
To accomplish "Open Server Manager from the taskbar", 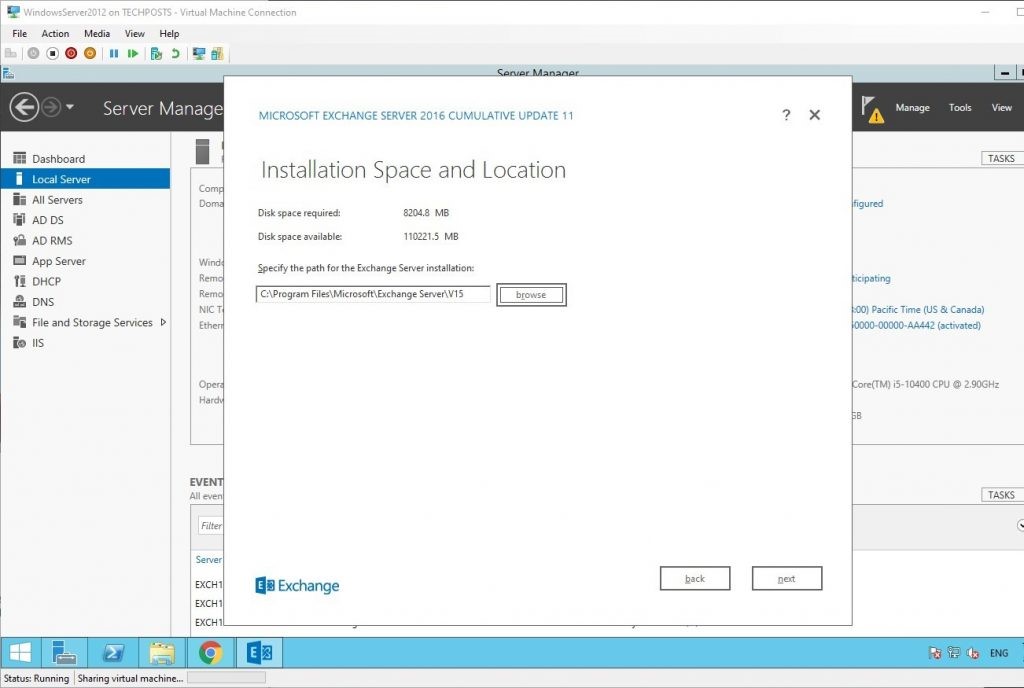I will (x=64, y=653).
